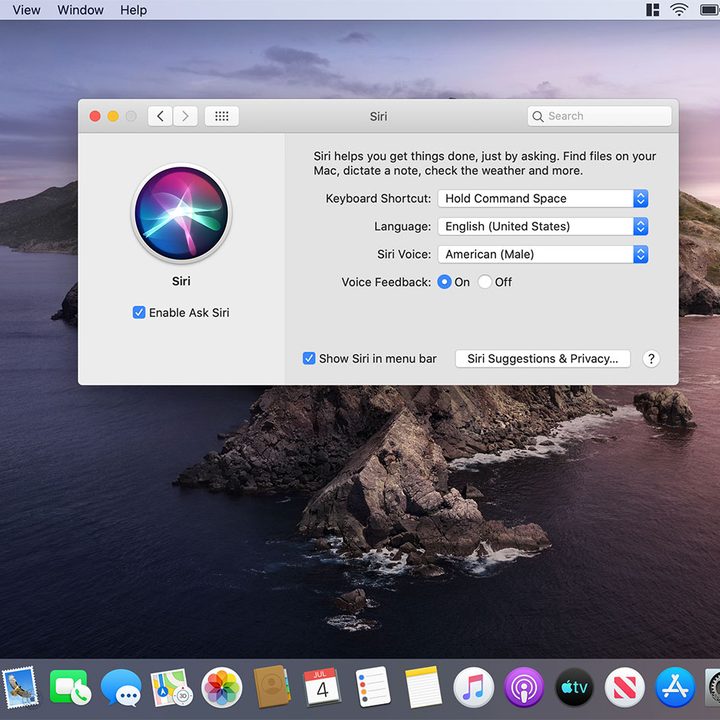Open the Help menu
Screen dimensions: 720x720
(x=134, y=10)
